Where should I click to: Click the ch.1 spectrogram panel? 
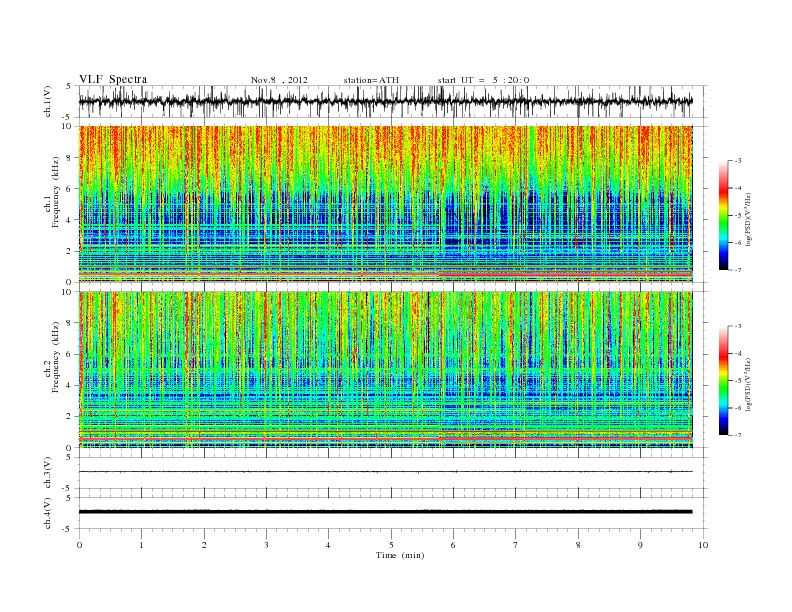[x=385, y=204]
